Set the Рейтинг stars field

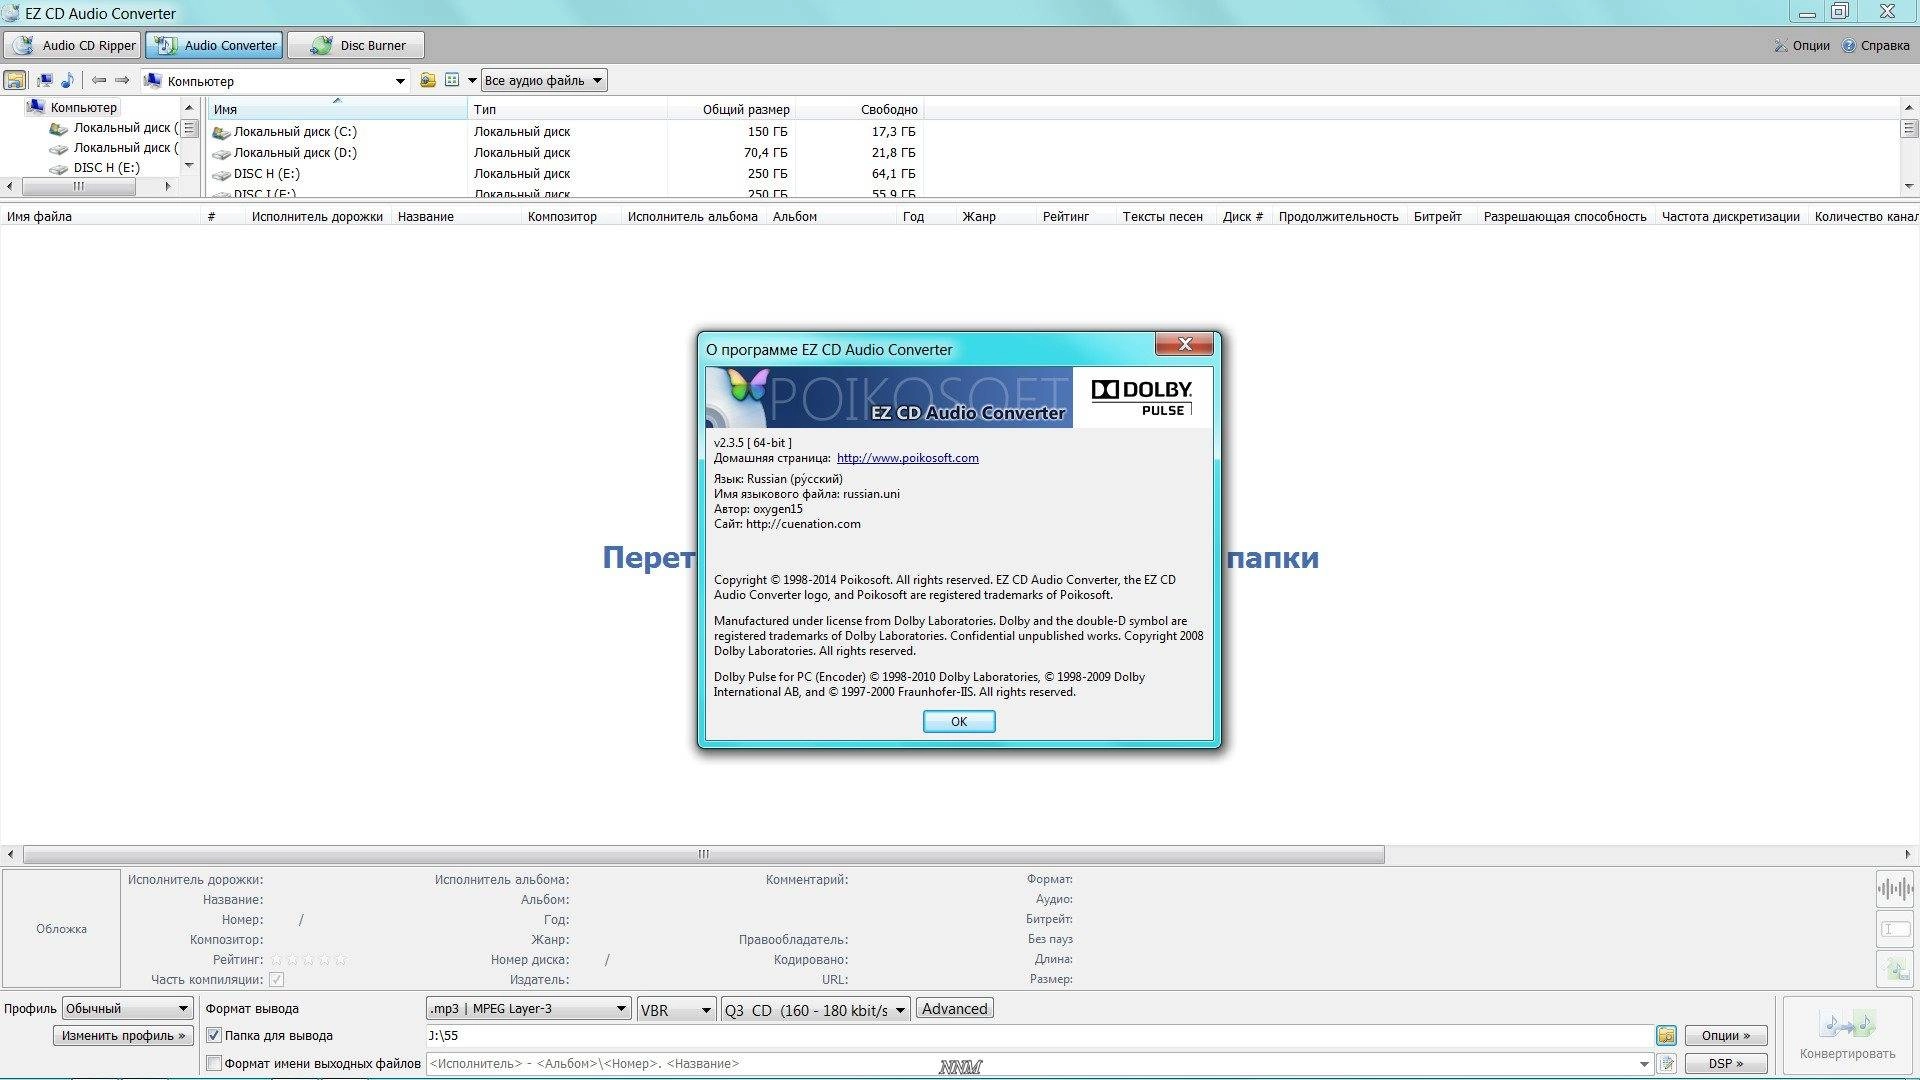pyautogui.click(x=309, y=959)
